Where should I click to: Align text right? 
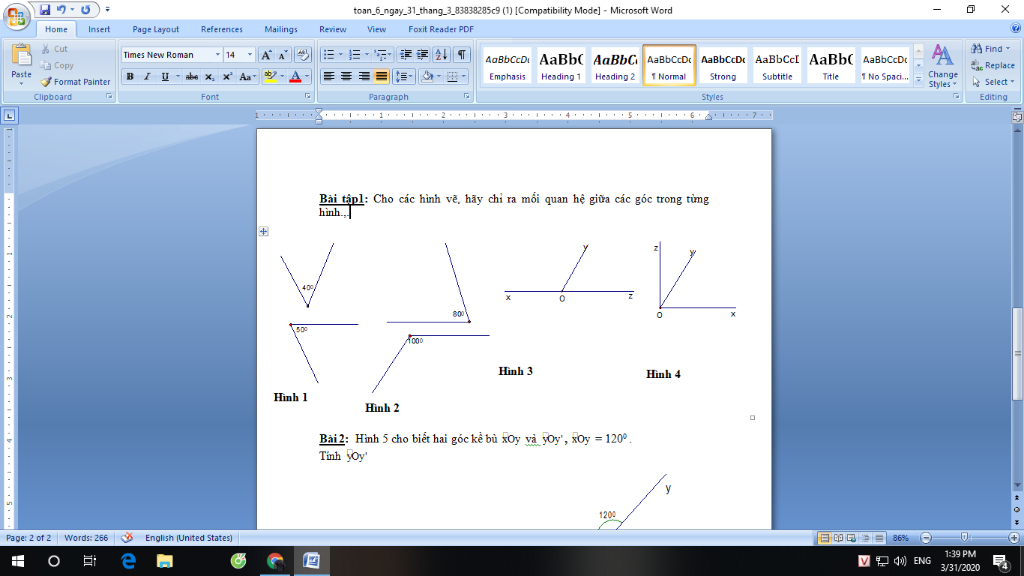[364, 76]
